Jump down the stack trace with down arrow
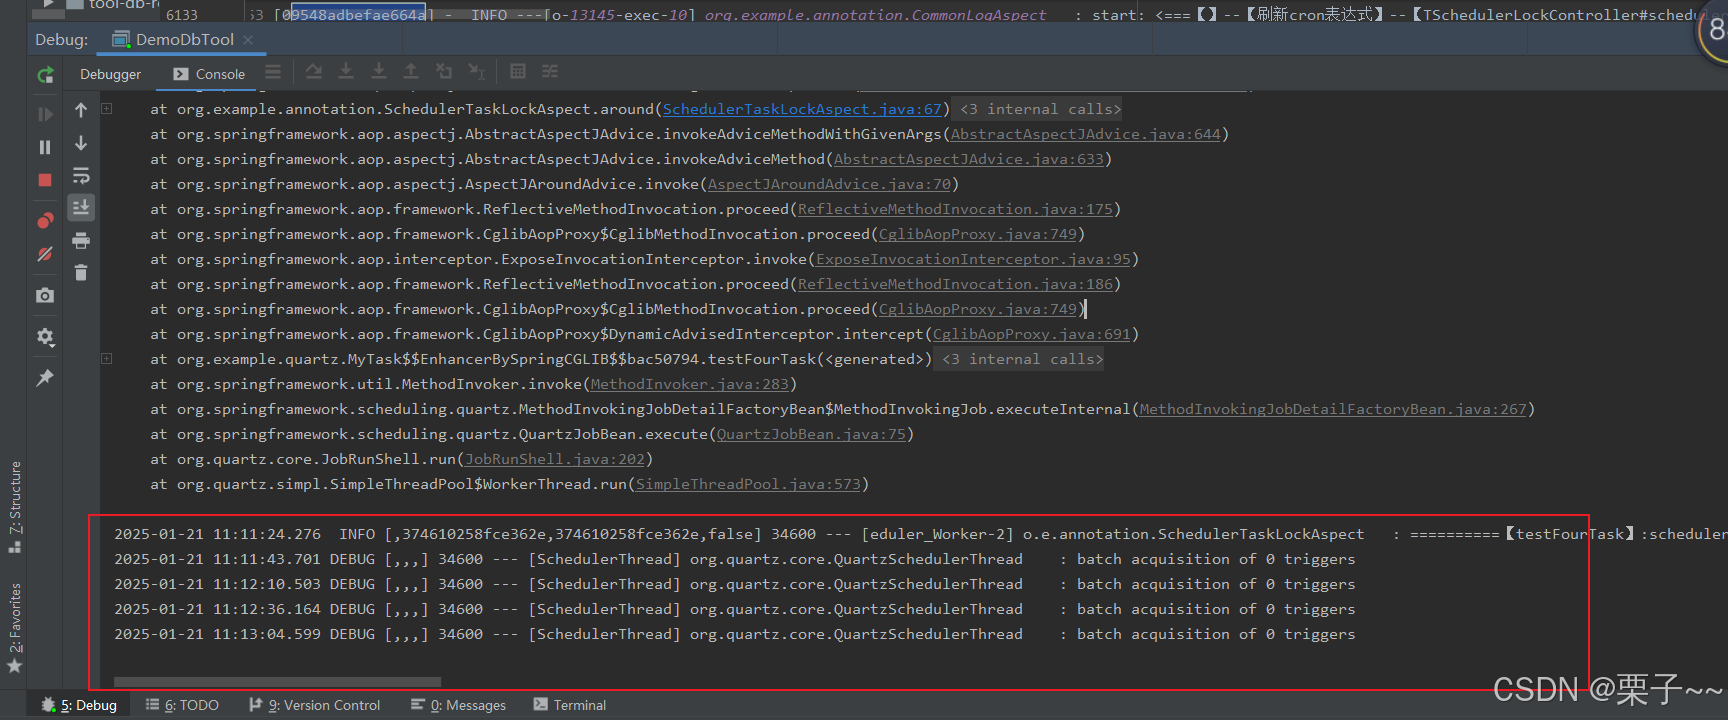The width and height of the screenshot is (1728, 720). tap(81, 143)
